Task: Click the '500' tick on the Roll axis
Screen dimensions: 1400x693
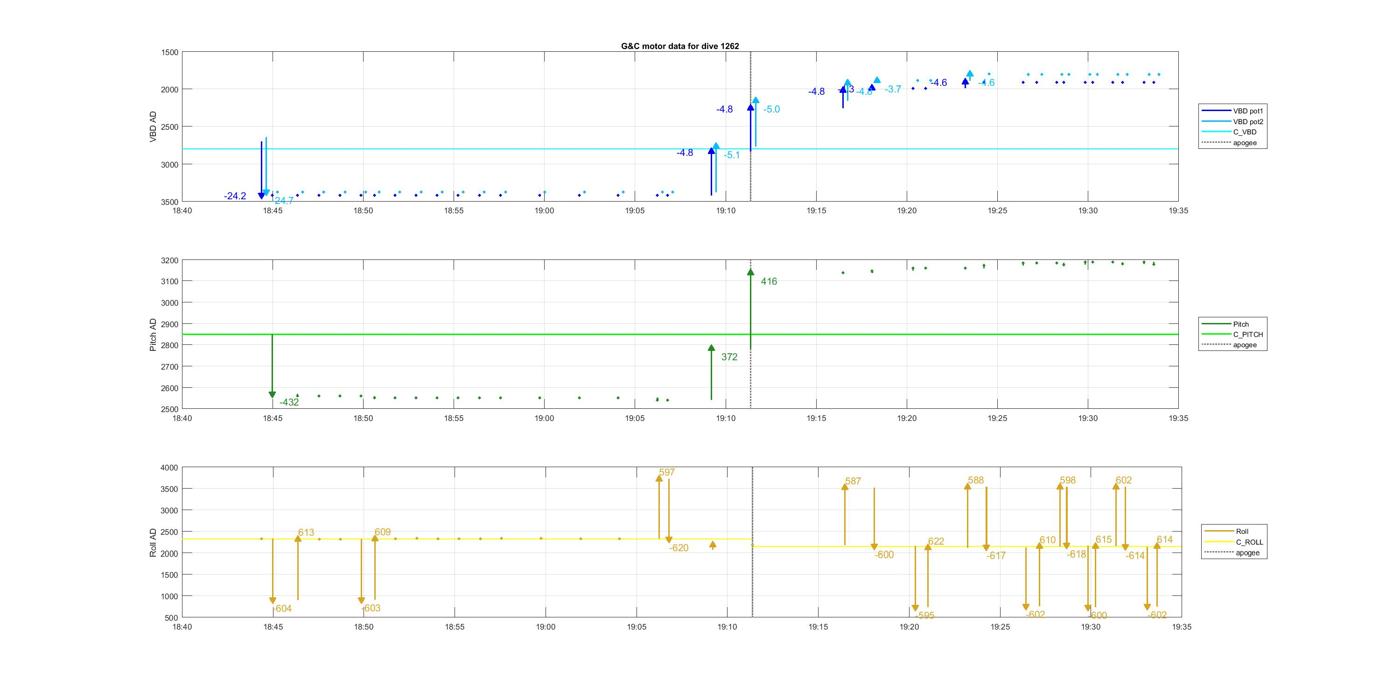Action: (172, 618)
